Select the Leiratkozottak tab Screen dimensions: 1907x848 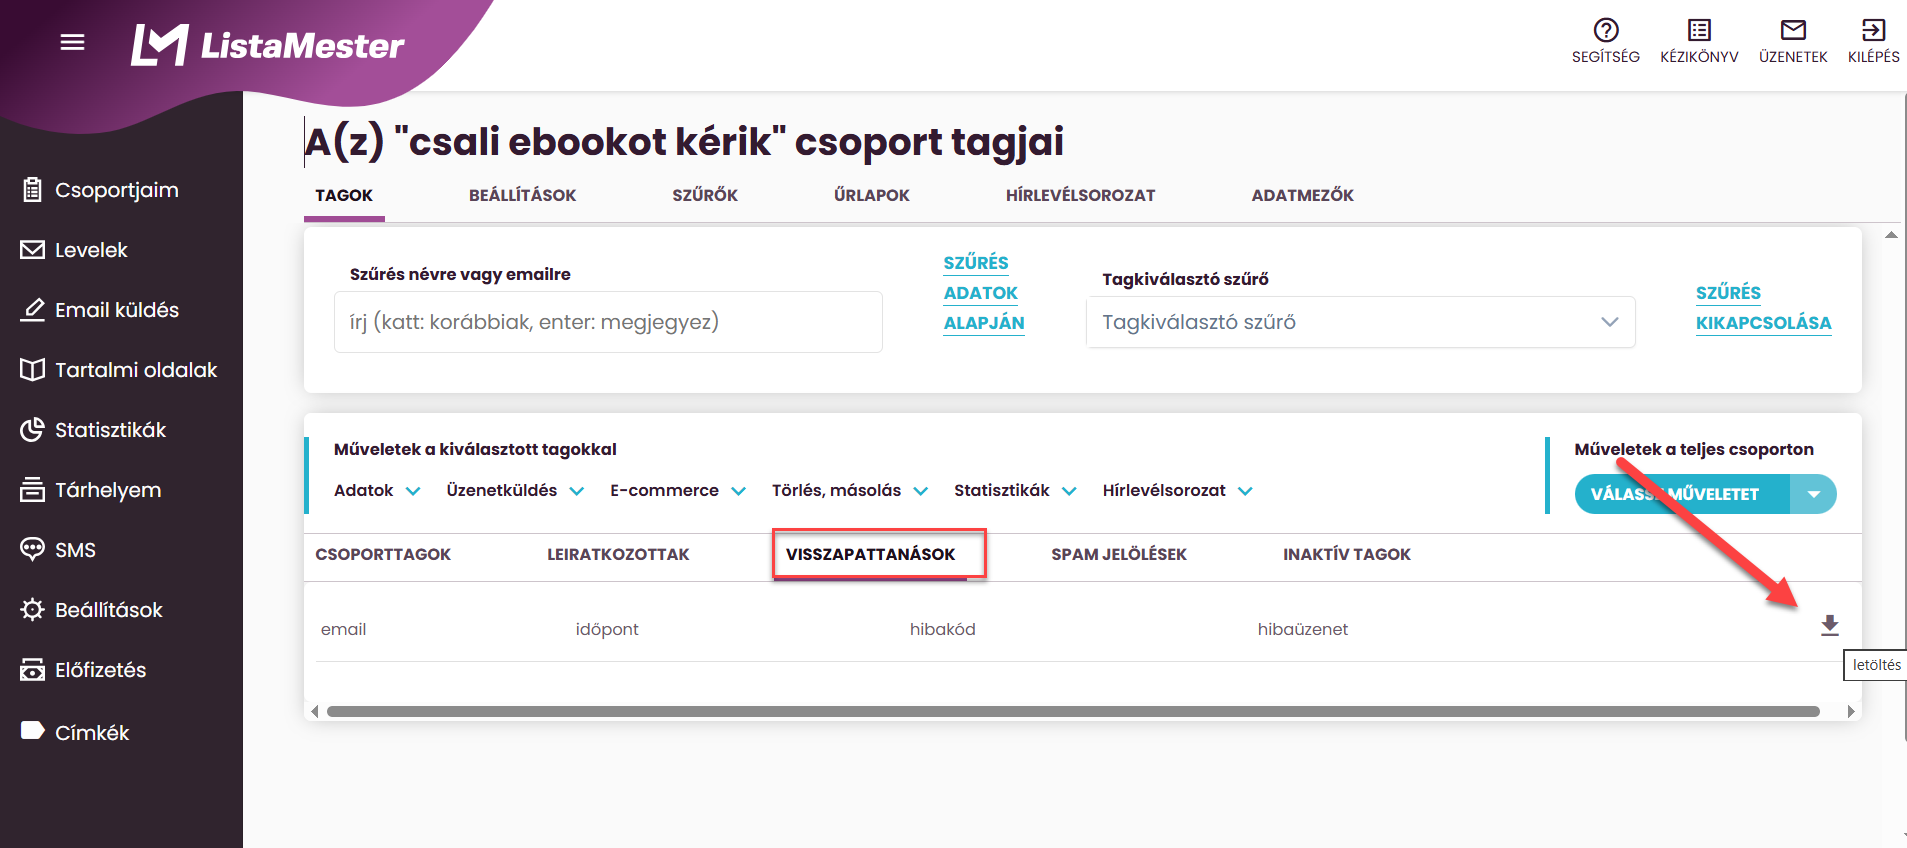618,554
